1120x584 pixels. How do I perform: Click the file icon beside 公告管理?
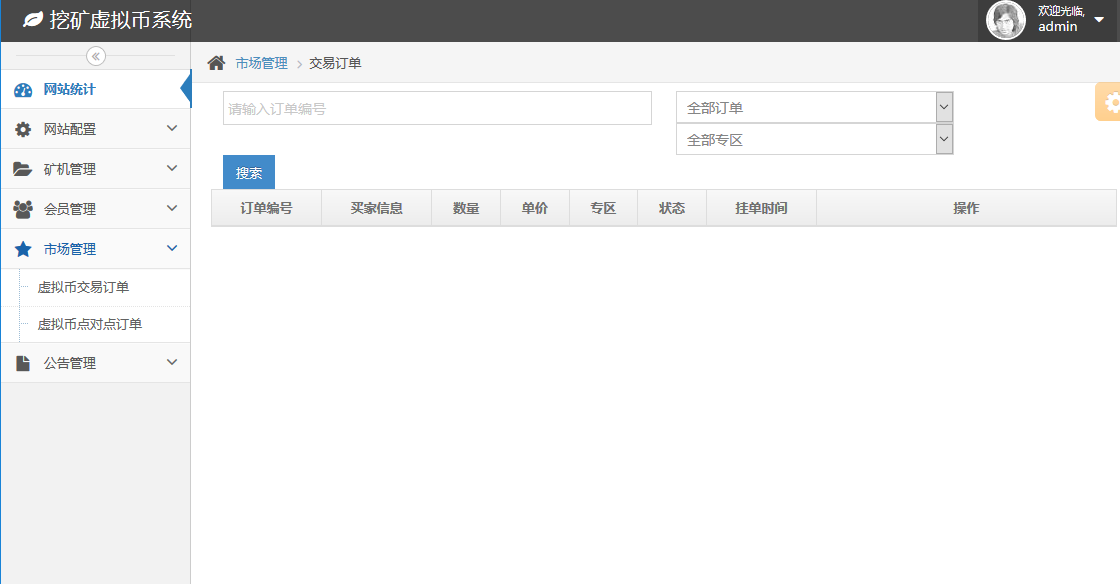(x=23, y=364)
